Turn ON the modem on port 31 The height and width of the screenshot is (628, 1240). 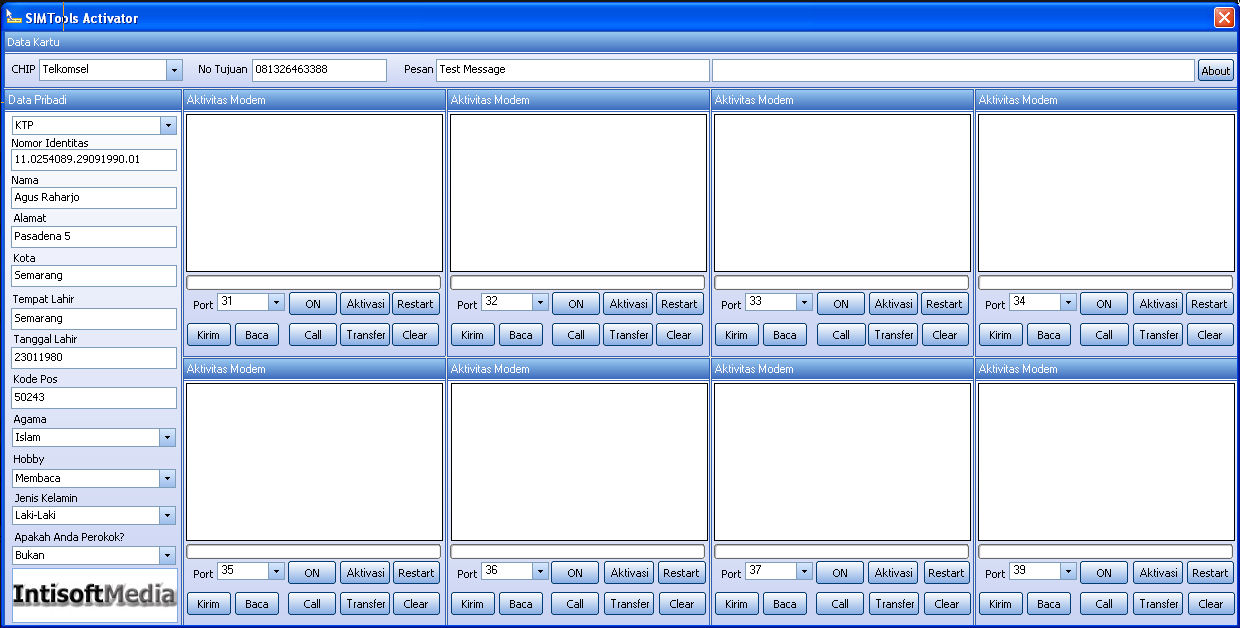click(313, 304)
